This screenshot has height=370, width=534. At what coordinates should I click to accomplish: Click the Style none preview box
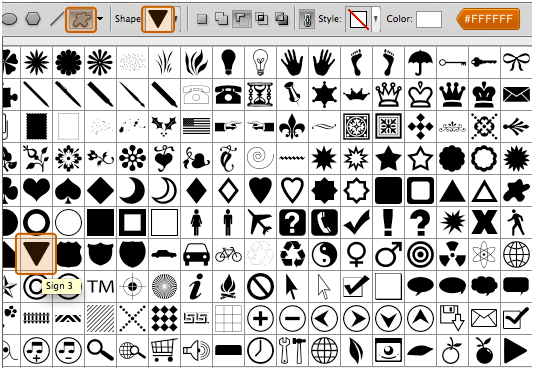[x=358, y=19]
